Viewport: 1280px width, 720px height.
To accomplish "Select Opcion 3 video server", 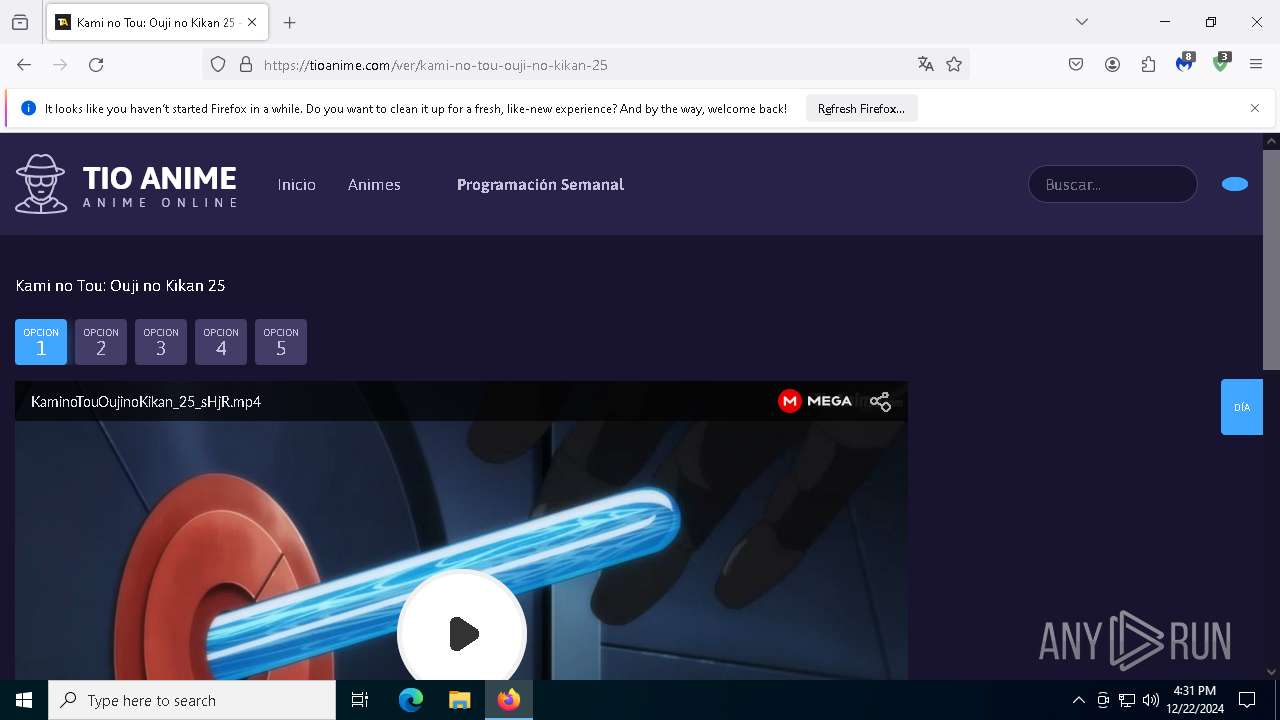I will tap(161, 342).
